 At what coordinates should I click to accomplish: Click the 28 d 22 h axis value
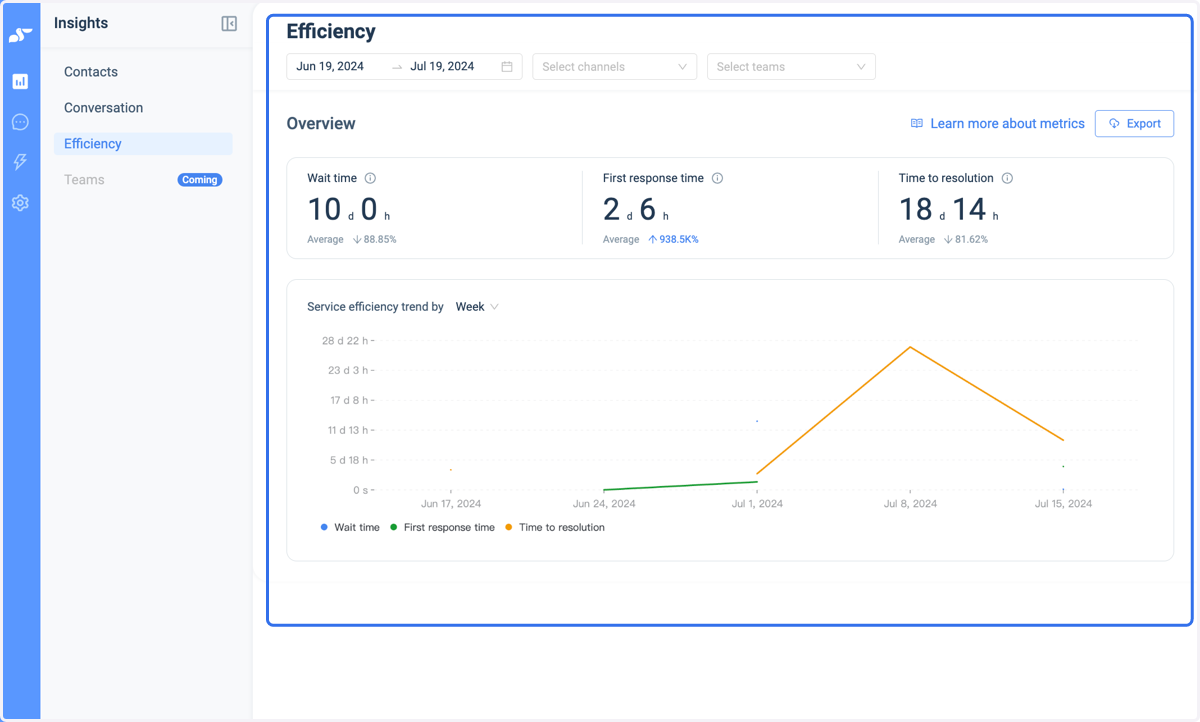[x=345, y=341]
